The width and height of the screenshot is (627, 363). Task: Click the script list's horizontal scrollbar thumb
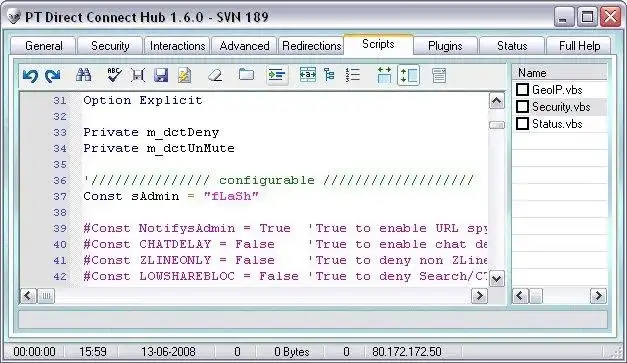536,296
